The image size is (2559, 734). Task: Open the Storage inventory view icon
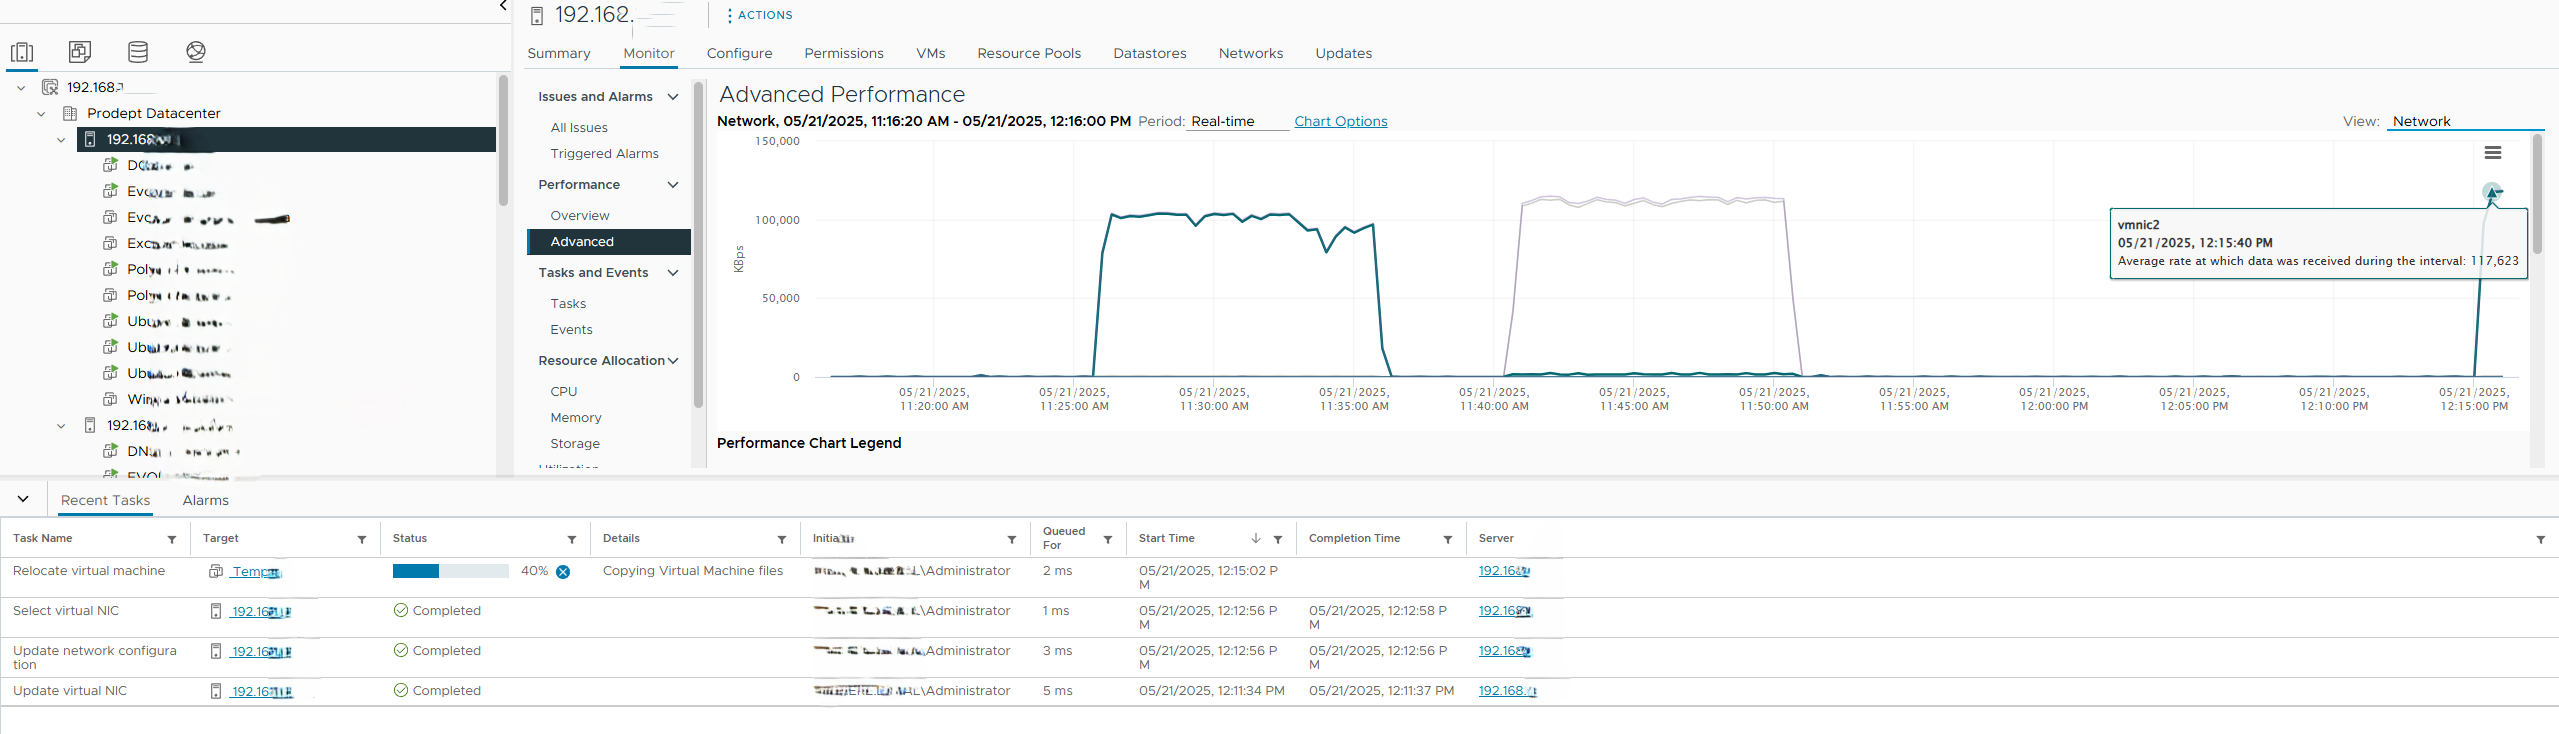(138, 52)
